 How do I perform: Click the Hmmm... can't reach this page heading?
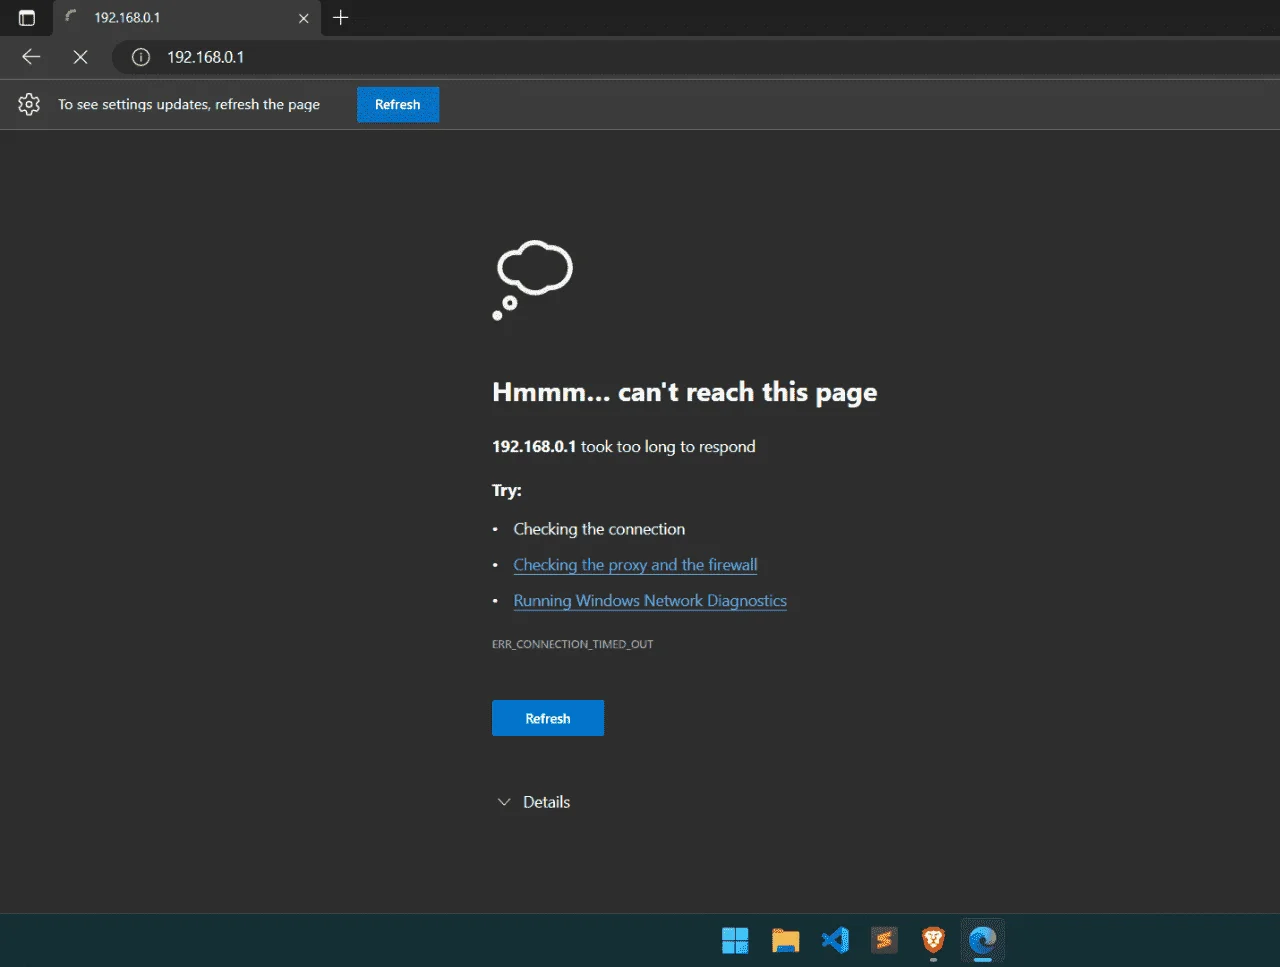(685, 392)
